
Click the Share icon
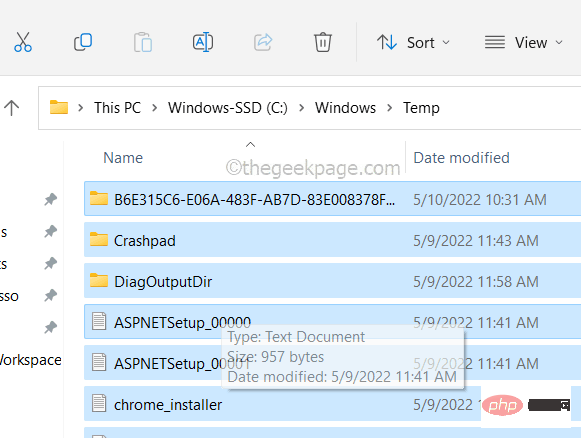(263, 42)
